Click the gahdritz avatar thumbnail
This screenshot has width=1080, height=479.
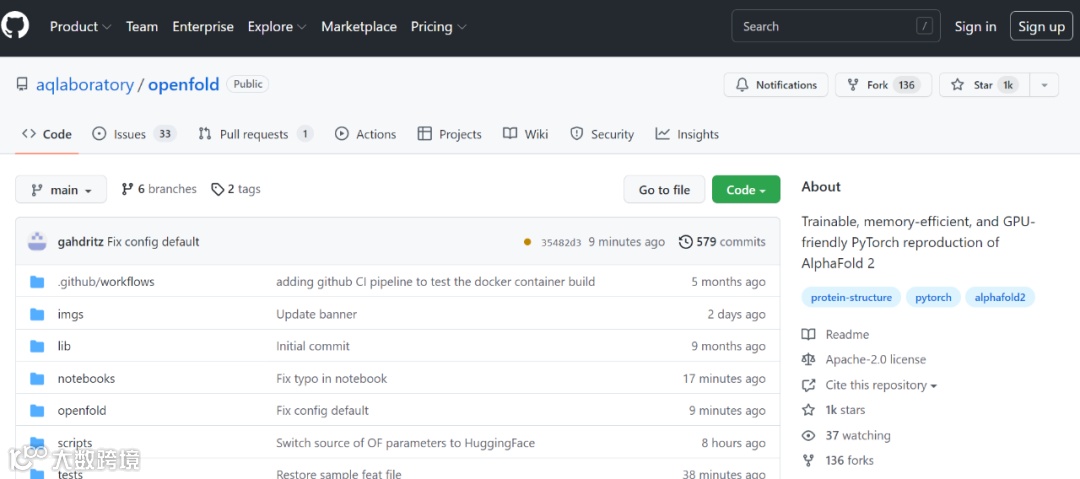coord(37,241)
